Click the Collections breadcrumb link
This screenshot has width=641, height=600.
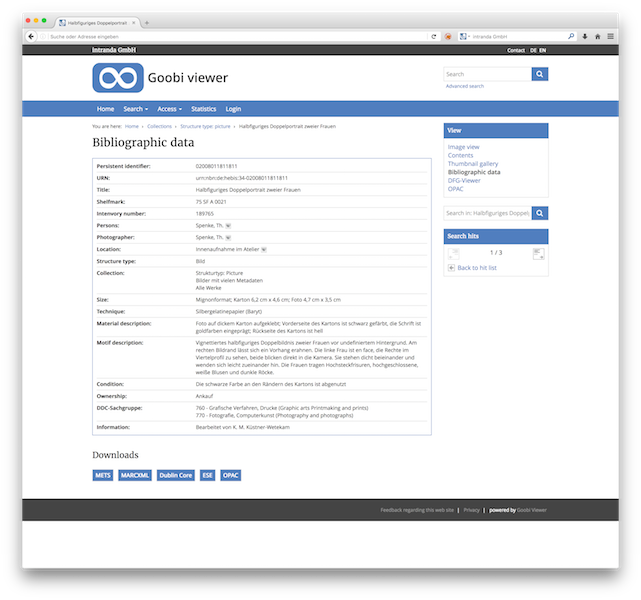click(159, 126)
